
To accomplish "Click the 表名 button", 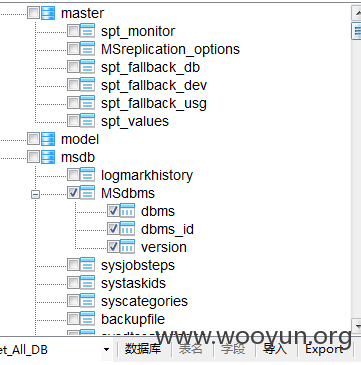I will coord(191,349).
